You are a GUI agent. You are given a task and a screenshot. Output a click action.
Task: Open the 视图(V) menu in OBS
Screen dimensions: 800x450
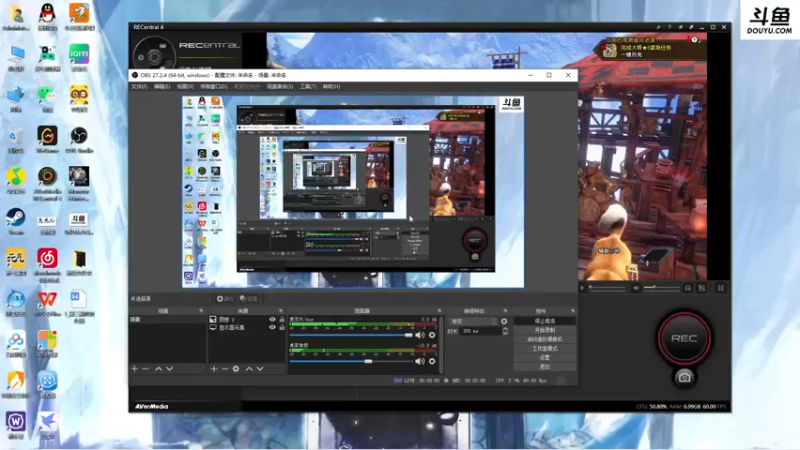point(185,87)
